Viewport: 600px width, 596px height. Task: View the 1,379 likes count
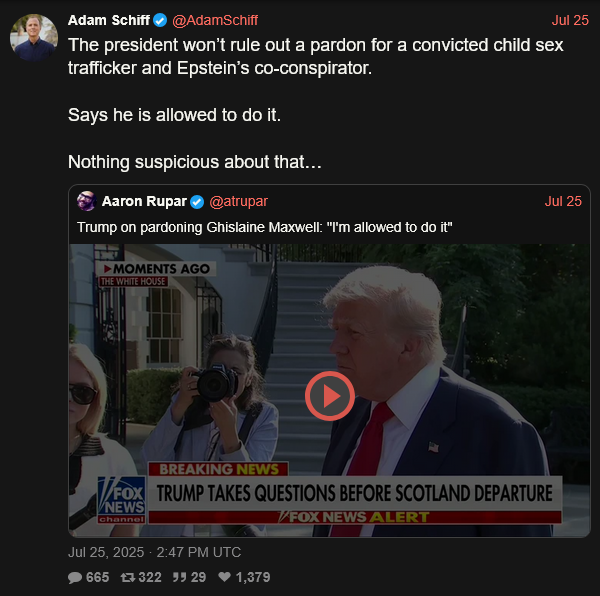(253, 577)
